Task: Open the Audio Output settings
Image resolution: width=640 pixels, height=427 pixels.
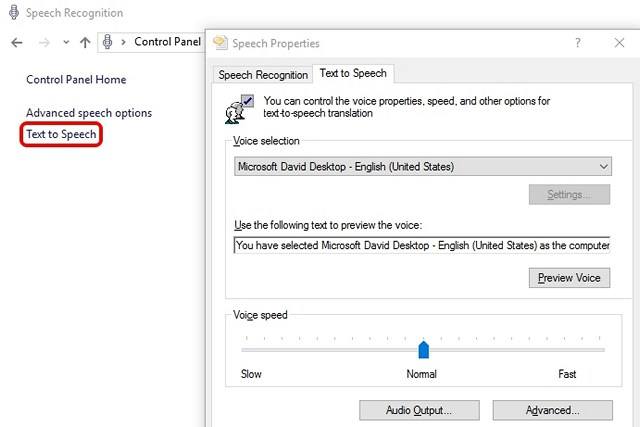Action: (418, 410)
